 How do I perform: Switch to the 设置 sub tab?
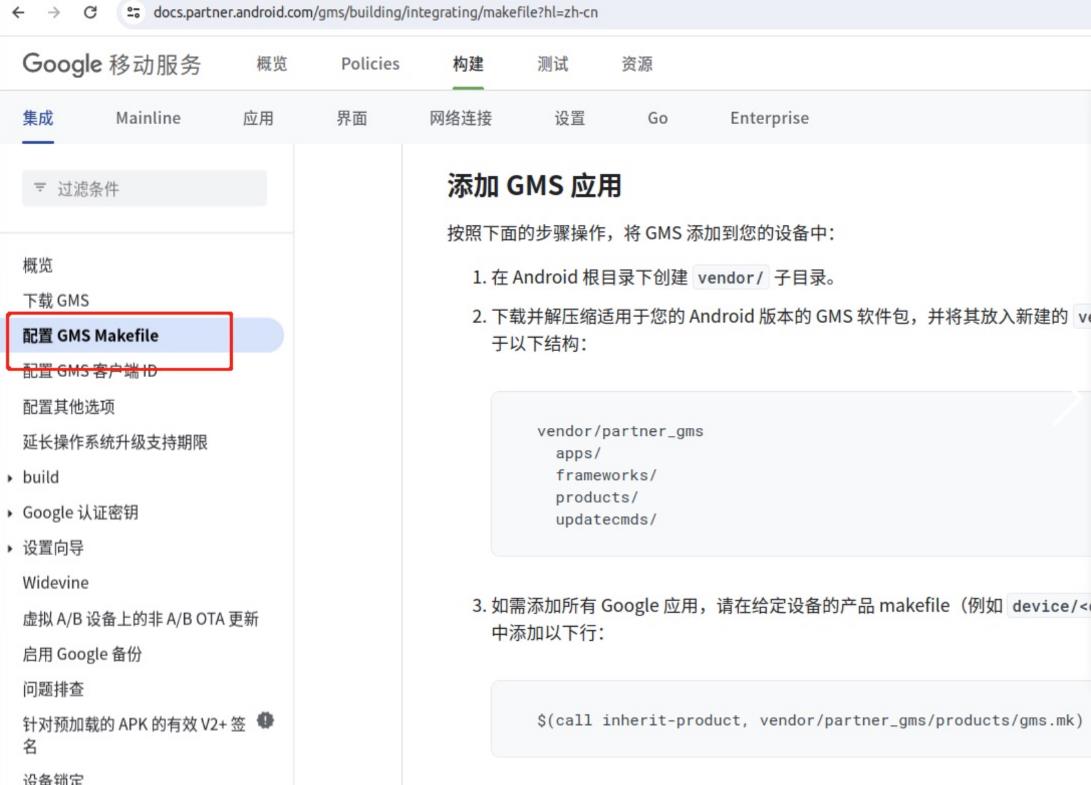pyautogui.click(x=570, y=118)
